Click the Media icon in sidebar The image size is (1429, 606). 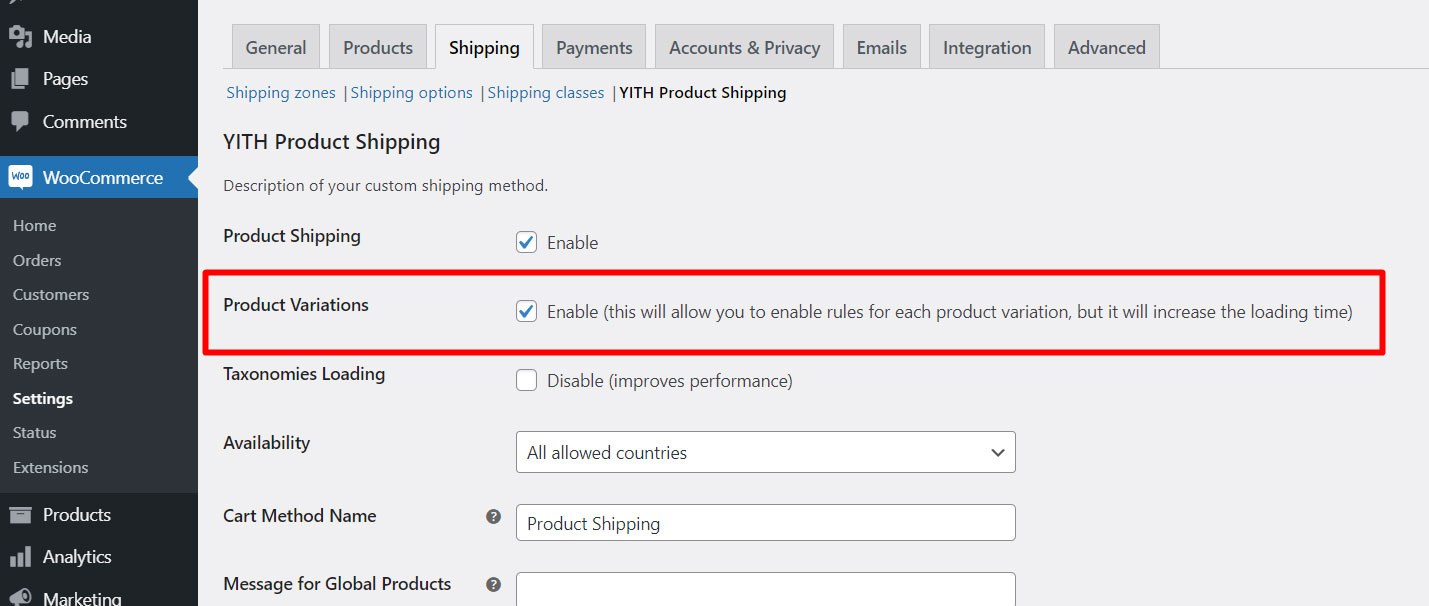20,37
